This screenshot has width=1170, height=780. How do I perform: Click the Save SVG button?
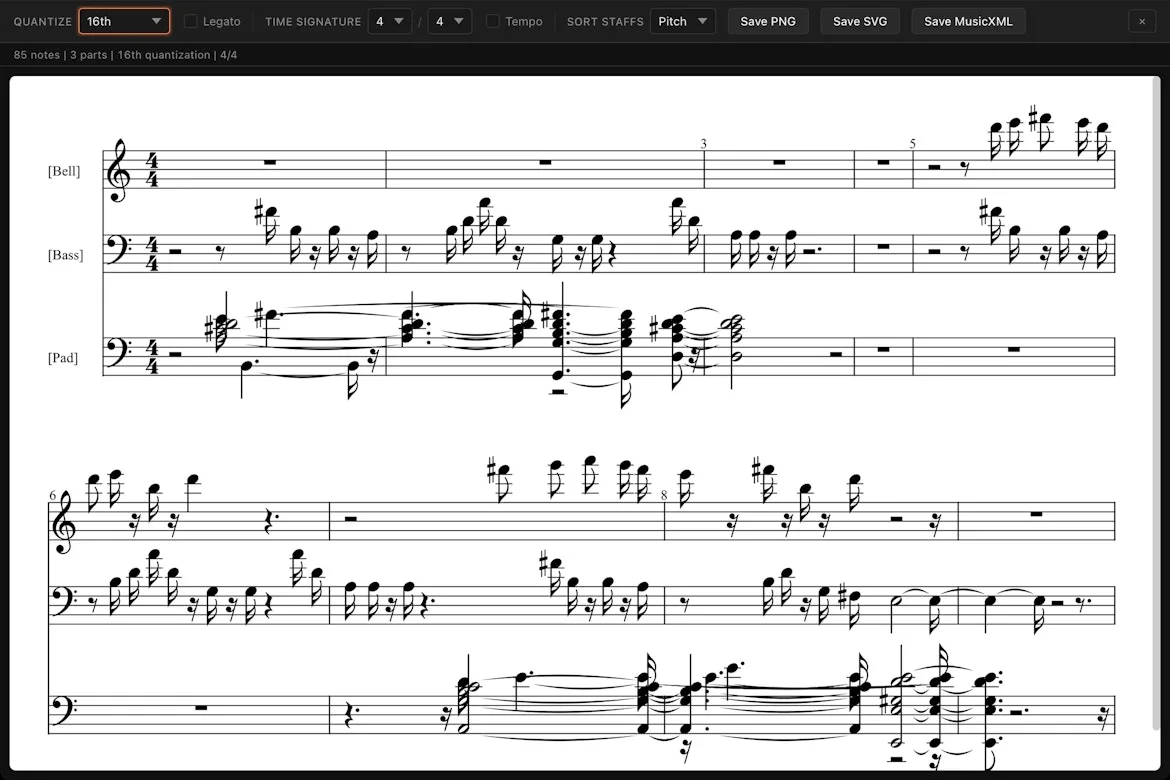[x=860, y=21]
